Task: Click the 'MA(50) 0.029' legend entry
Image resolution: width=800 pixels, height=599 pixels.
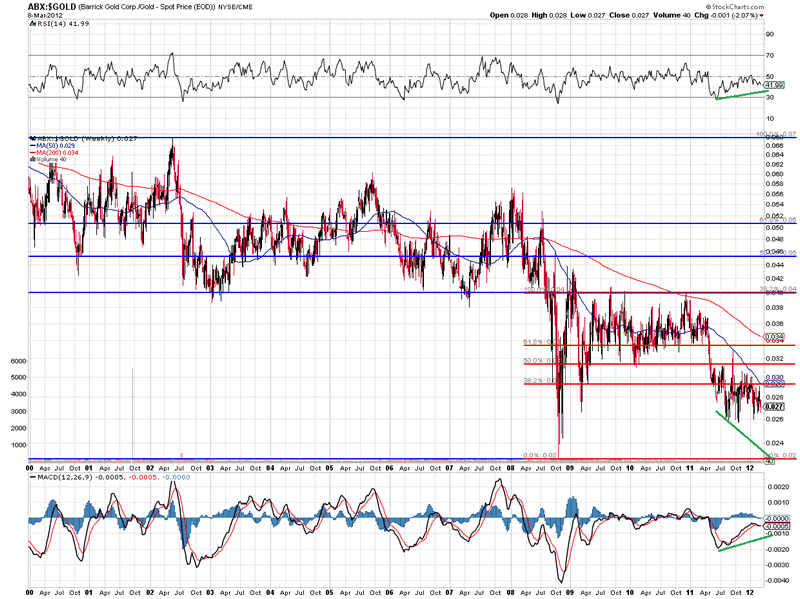Action: (56, 146)
